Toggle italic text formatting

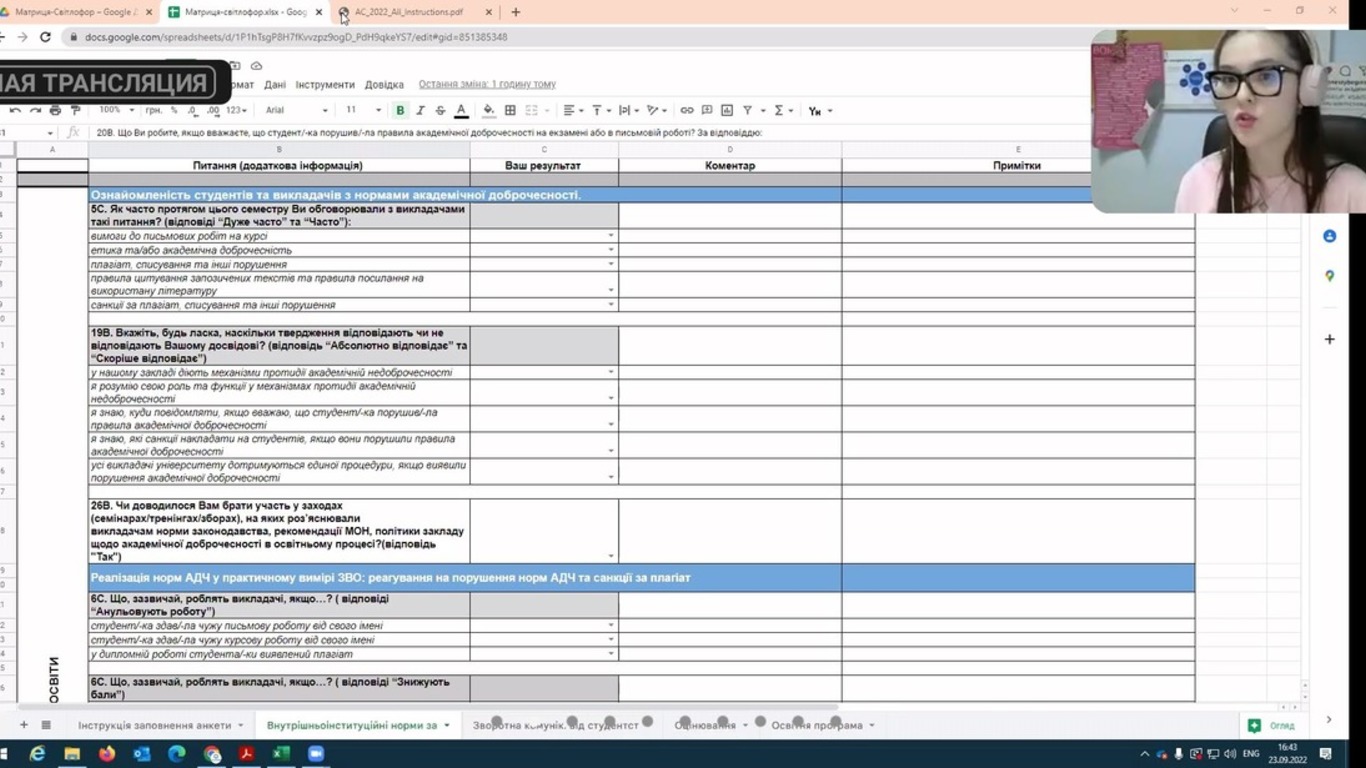[420, 111]
